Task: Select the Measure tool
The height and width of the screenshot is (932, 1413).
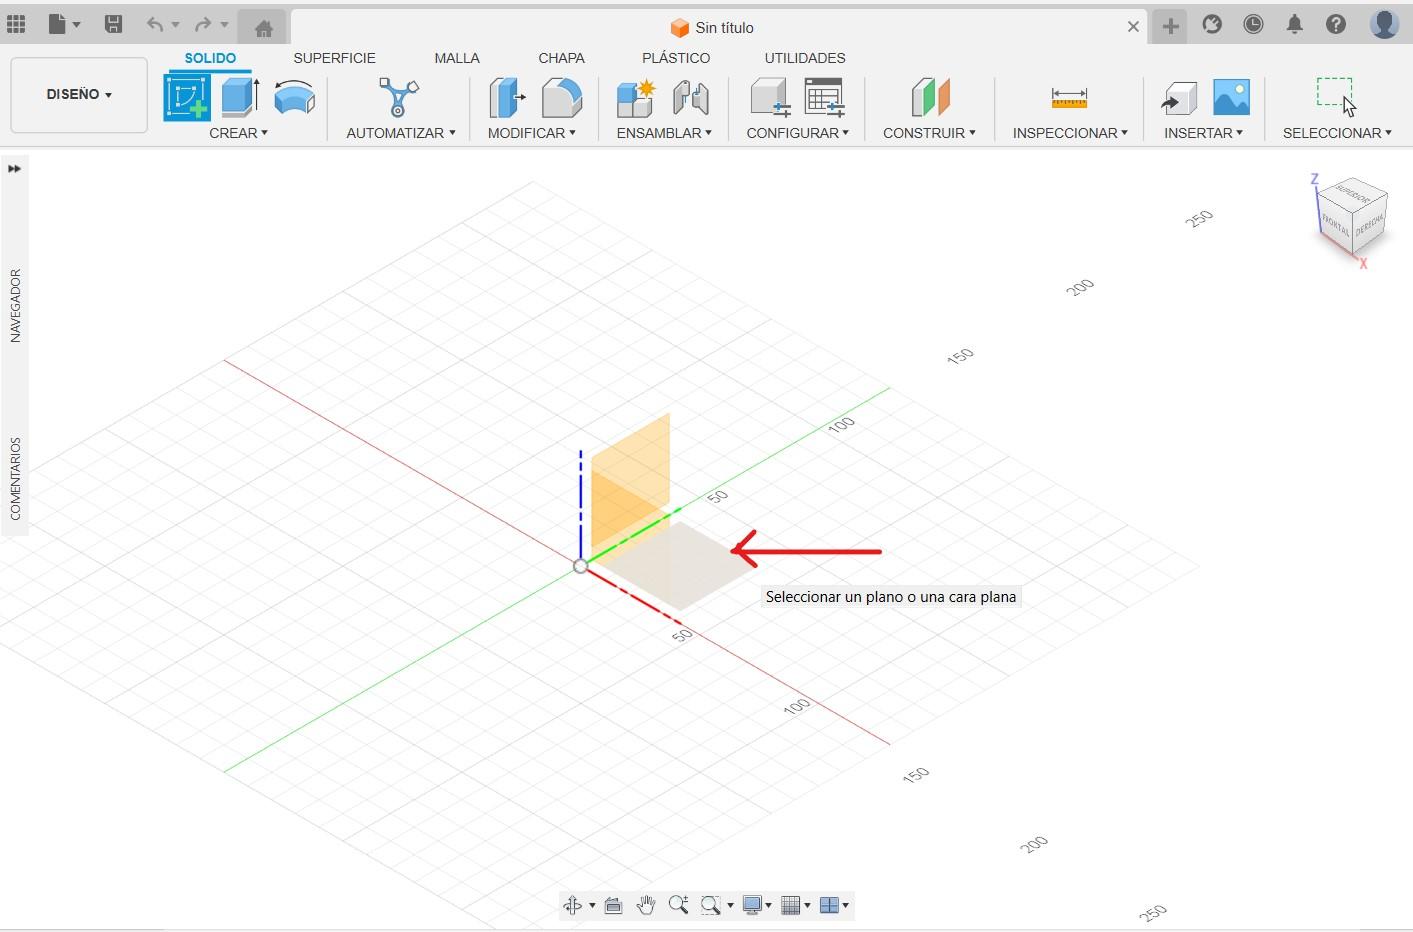Action: tap(1069, 98)
